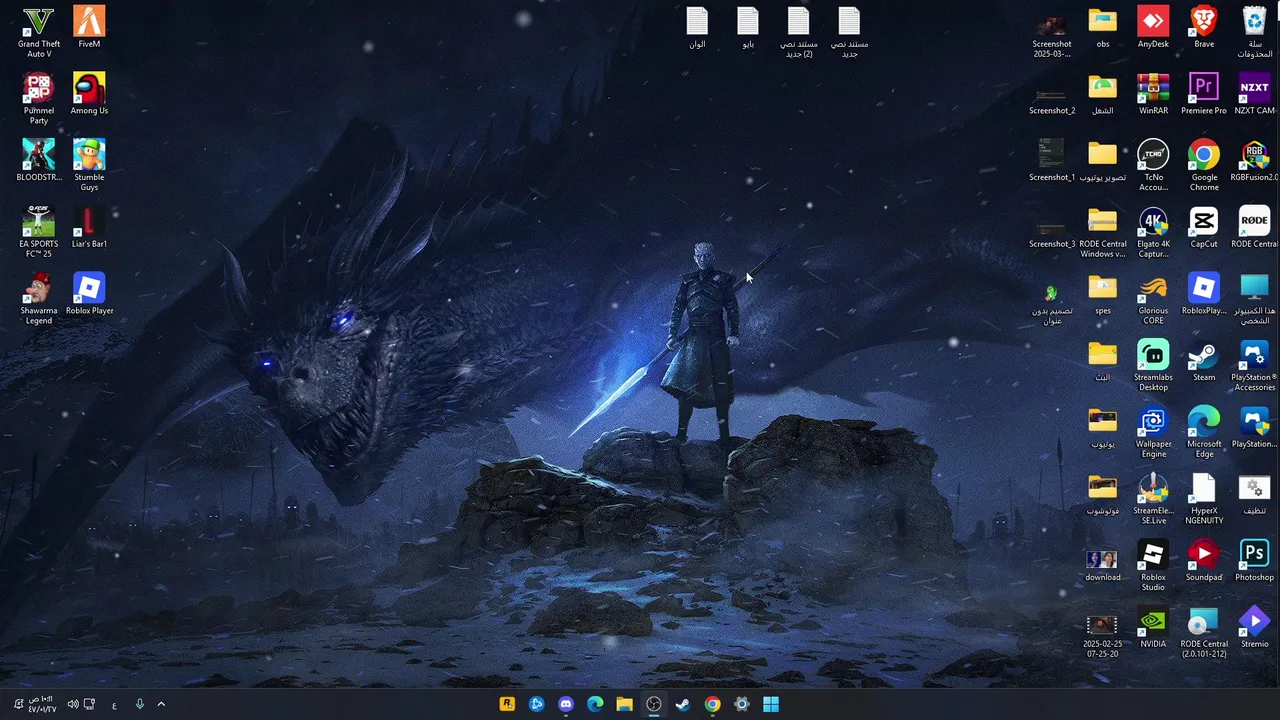This screenshot has height=720, width=1280.
Task: Select the HyperX NGENUITY desktop icon
Action: click(x=1204, y=499)
